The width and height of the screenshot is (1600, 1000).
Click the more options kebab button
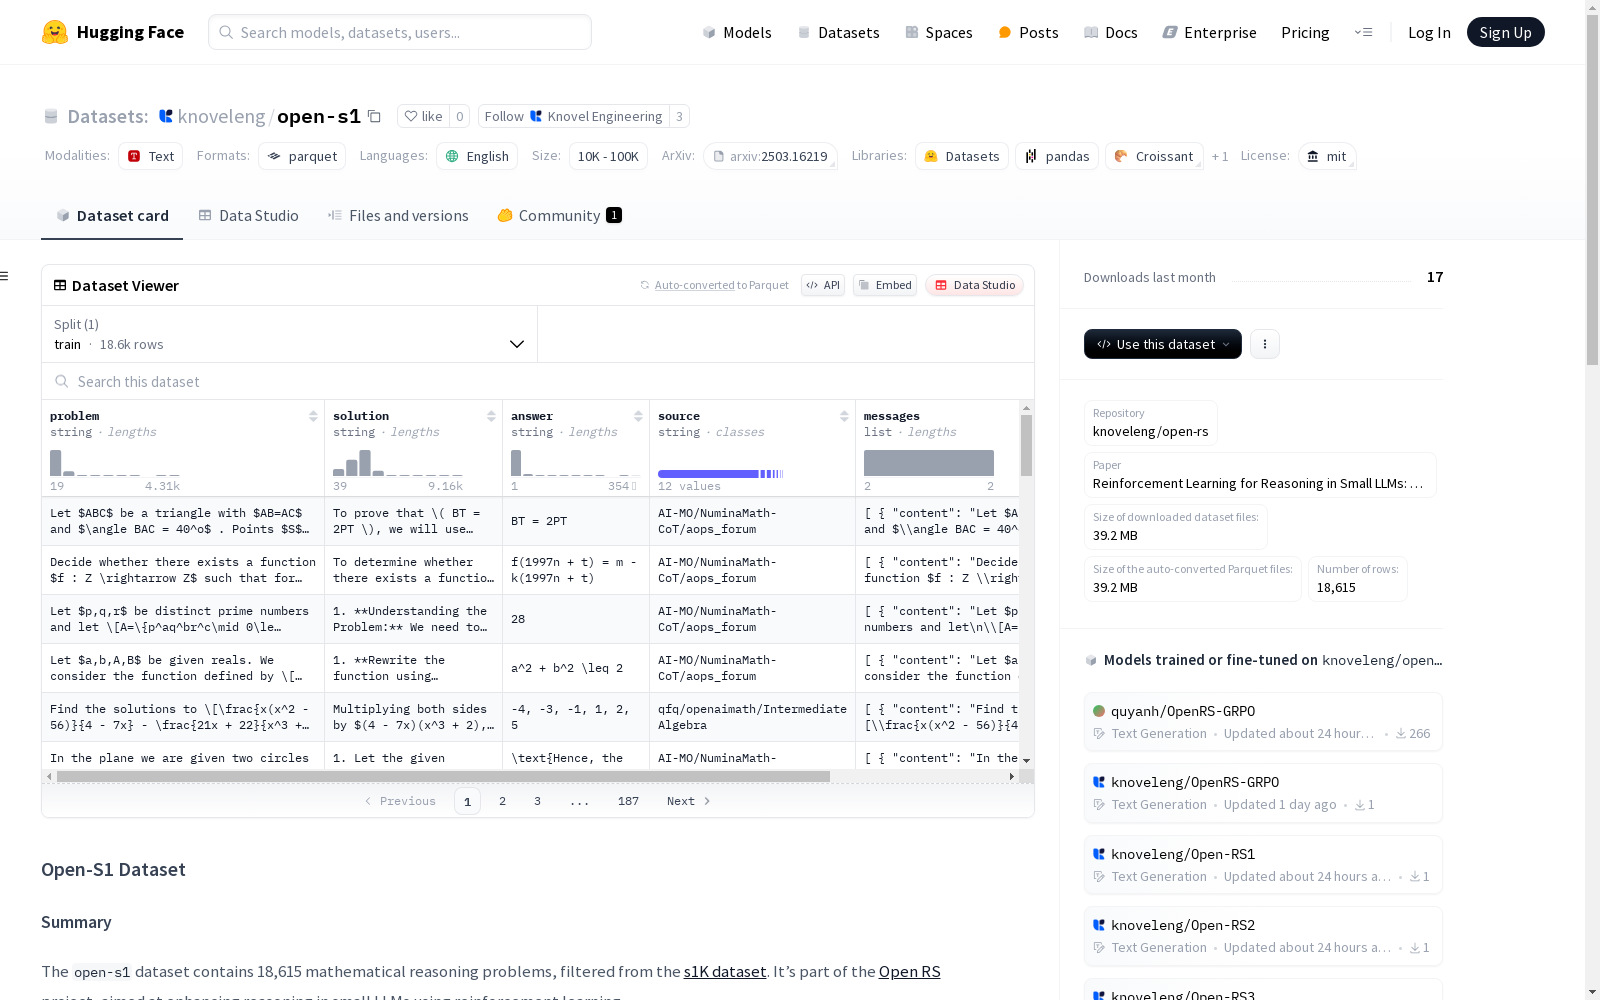coord(1265,344)
